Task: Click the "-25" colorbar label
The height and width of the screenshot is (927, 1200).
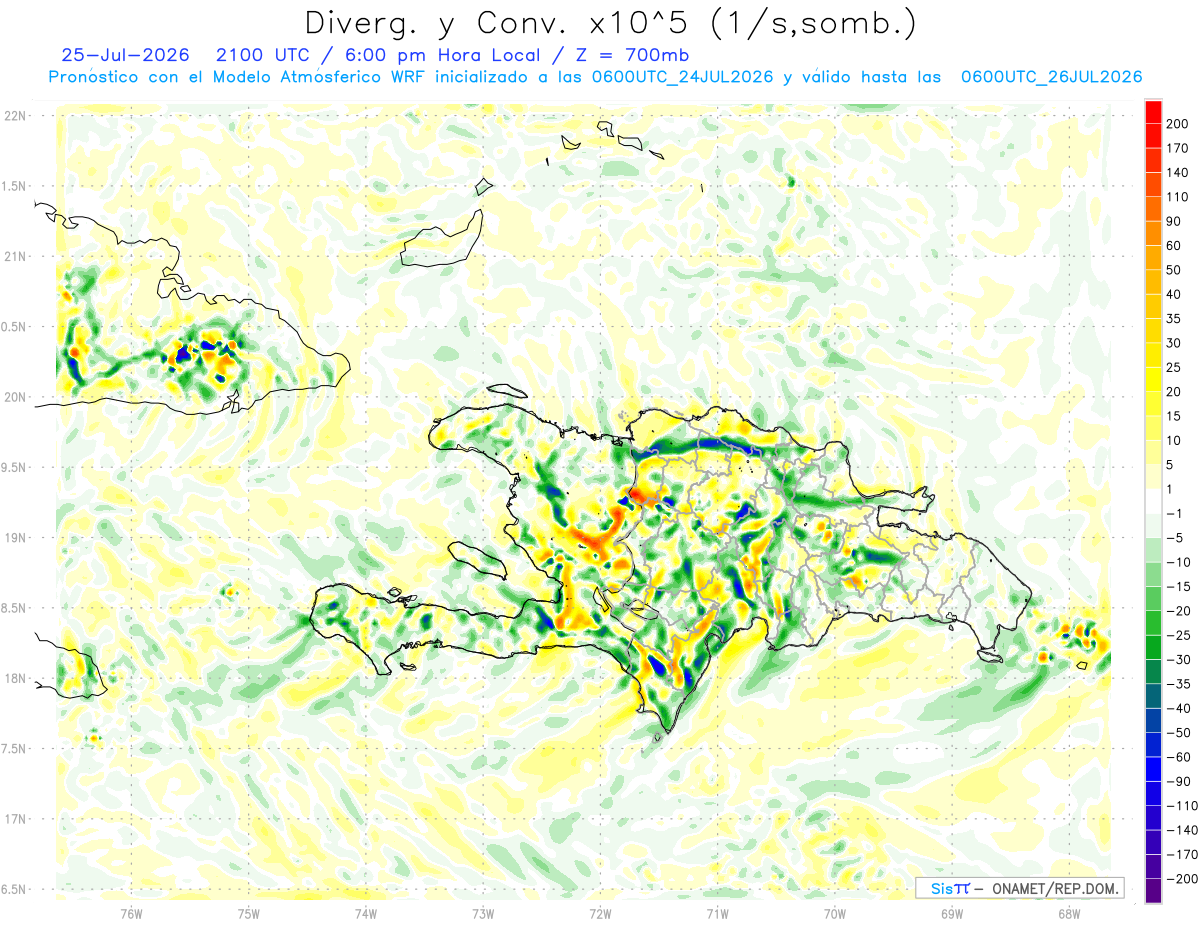Action: tap(1178, 635)
